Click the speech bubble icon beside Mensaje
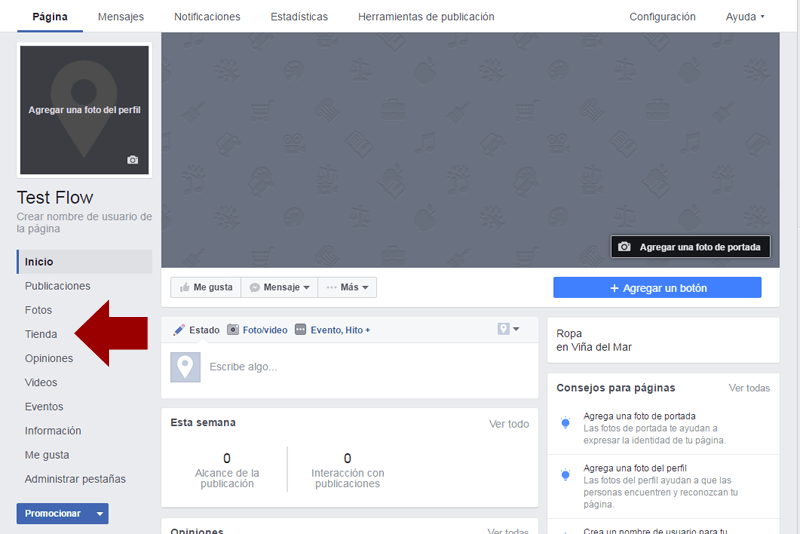 pos(254,288)
